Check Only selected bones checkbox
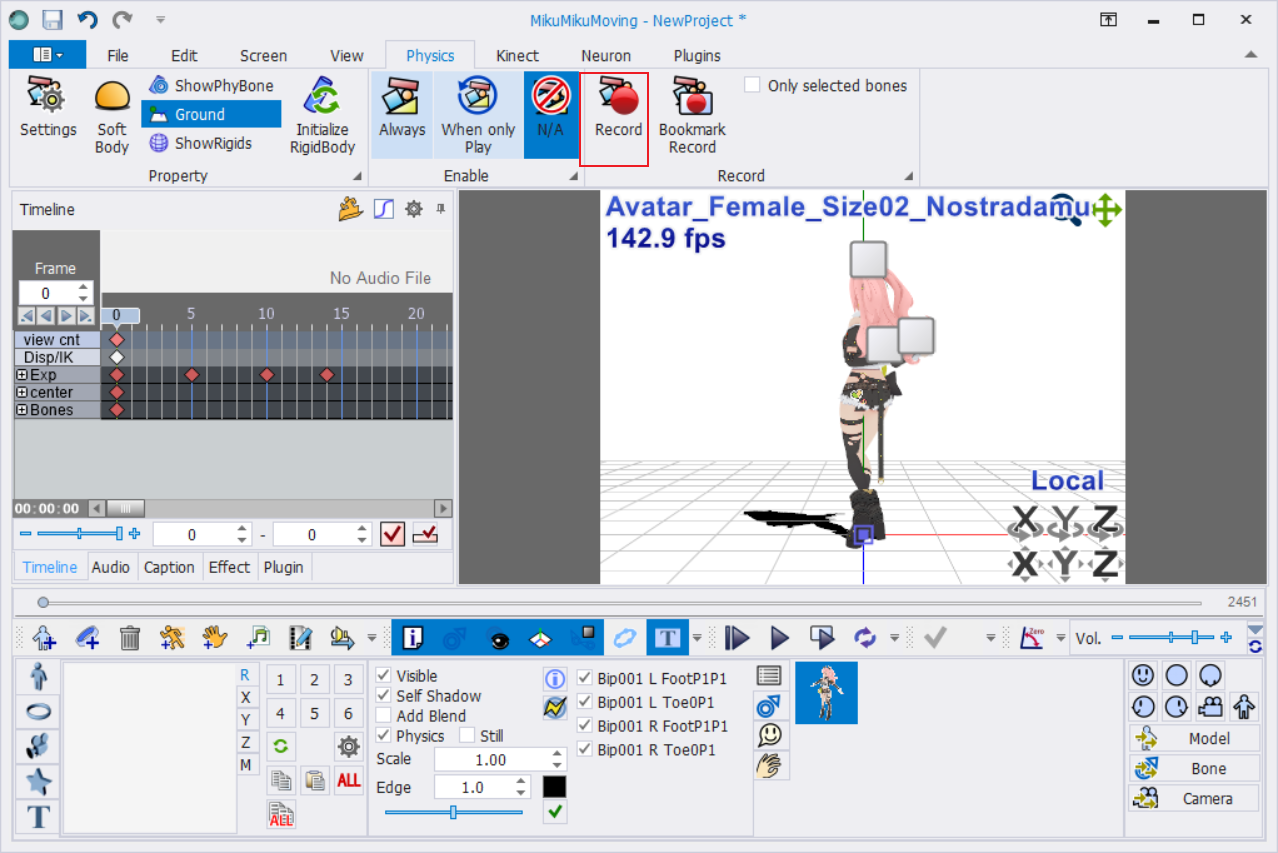The image size is (1278, 853). 753,86
